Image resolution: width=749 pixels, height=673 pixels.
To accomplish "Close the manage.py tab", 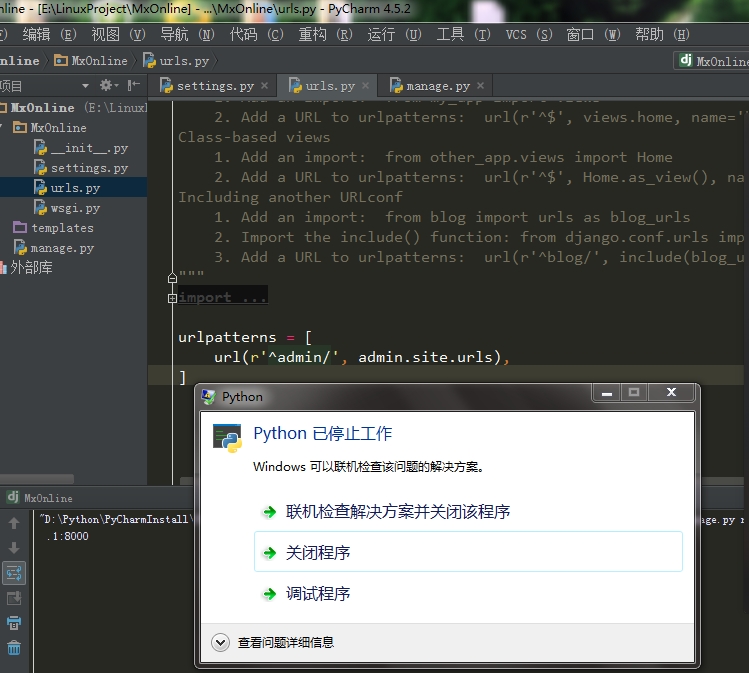I will tap(481, 85).
